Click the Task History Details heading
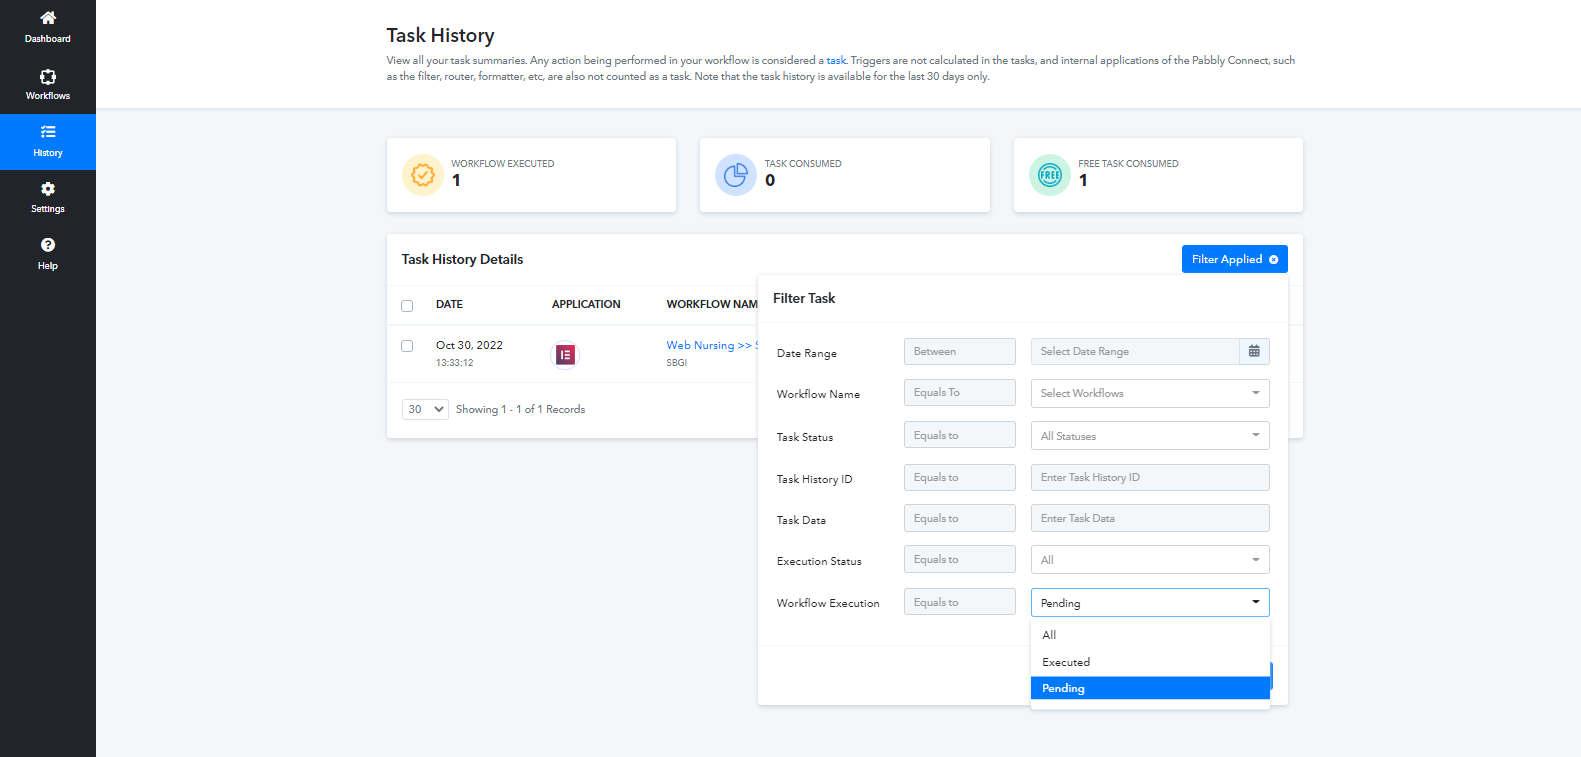Screen dimensions: 1581x757 (462, 259)
